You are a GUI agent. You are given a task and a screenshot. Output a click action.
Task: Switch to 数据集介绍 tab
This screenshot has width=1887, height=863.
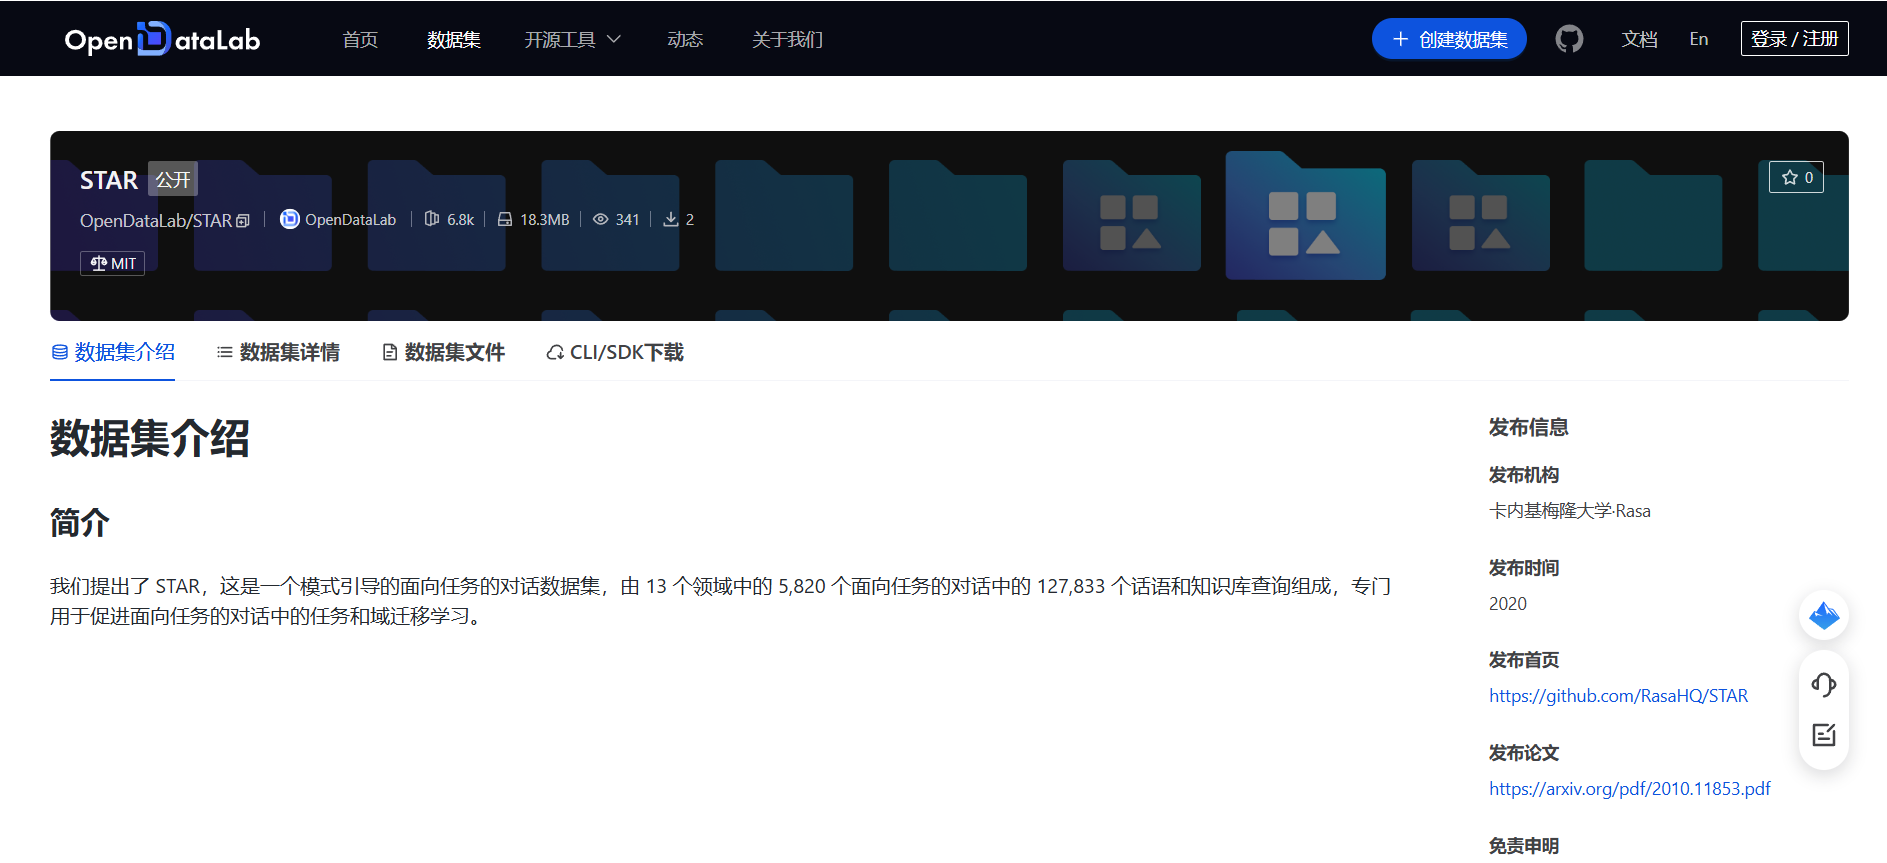(113, 352)
